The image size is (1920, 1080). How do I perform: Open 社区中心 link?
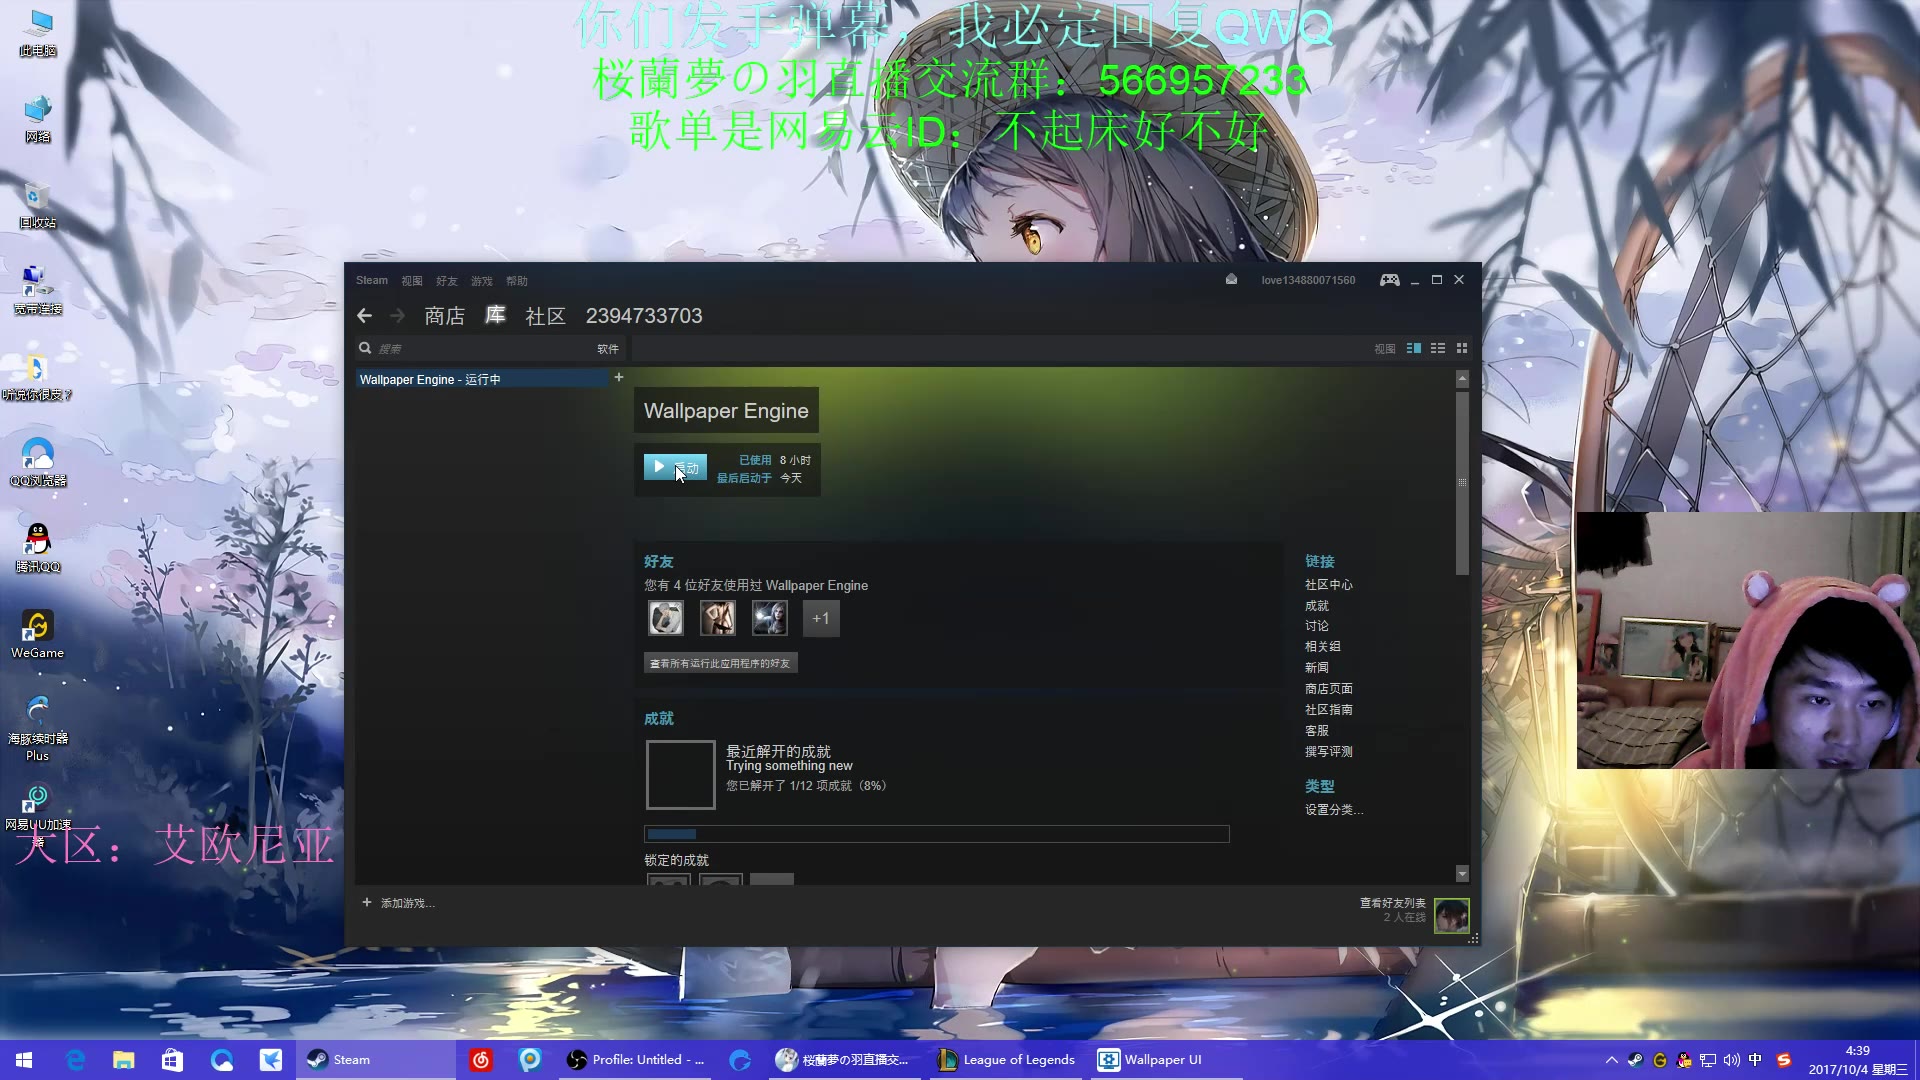(x=1329, y=585)
